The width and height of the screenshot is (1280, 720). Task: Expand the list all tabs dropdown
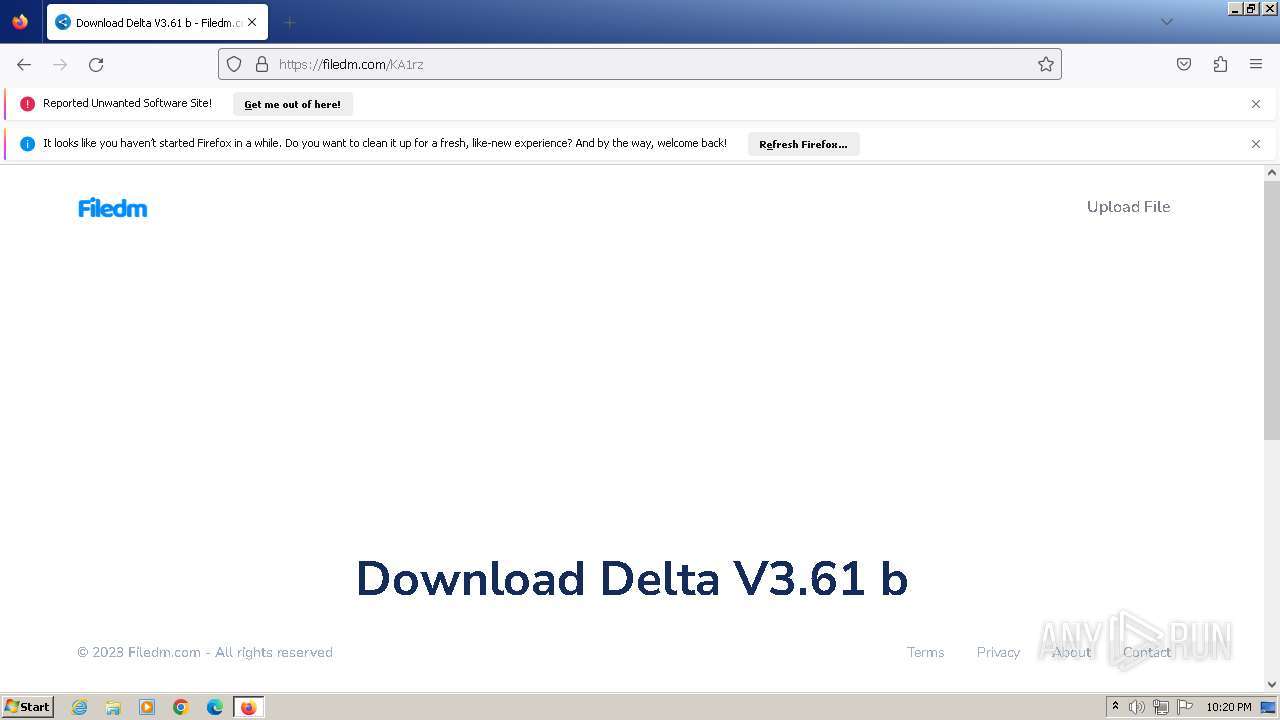[x=1166, y=22]
